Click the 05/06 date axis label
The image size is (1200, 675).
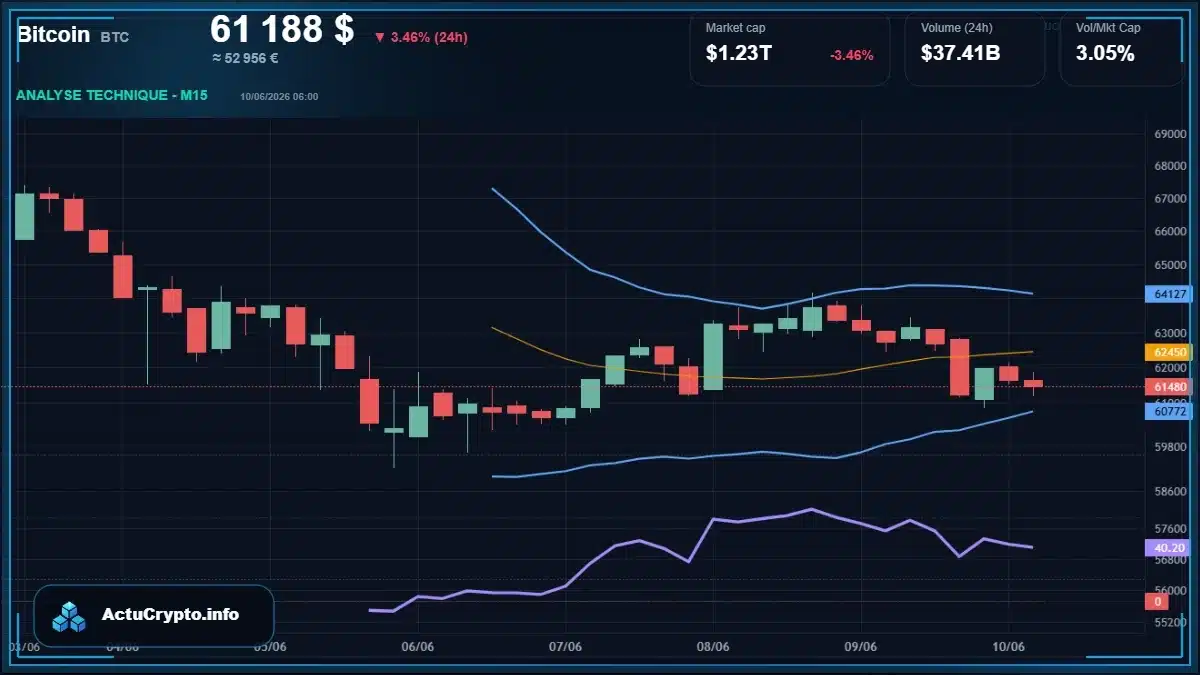point(270,646)
